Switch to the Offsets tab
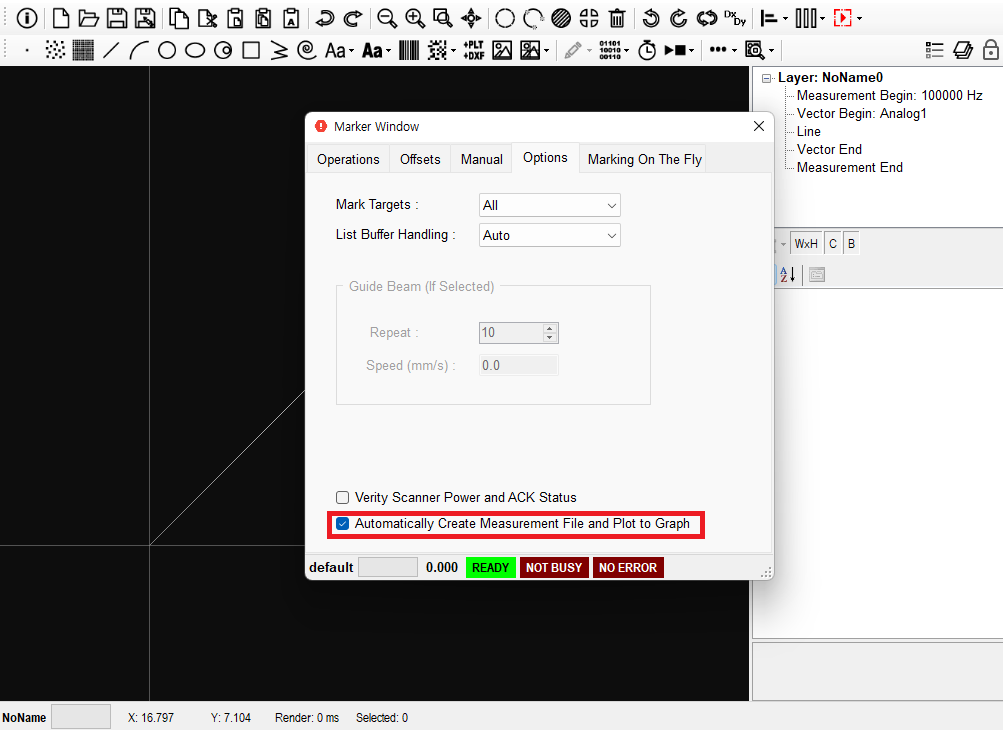The height and width of the screenshot is (730, 1003). (x=420, y=159)
